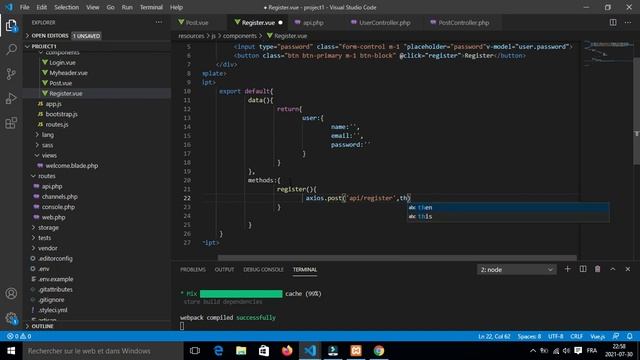Open the Terminal menu
This screenshot has width=640, height=360.
pyautogui.click(x=151, y=7)
